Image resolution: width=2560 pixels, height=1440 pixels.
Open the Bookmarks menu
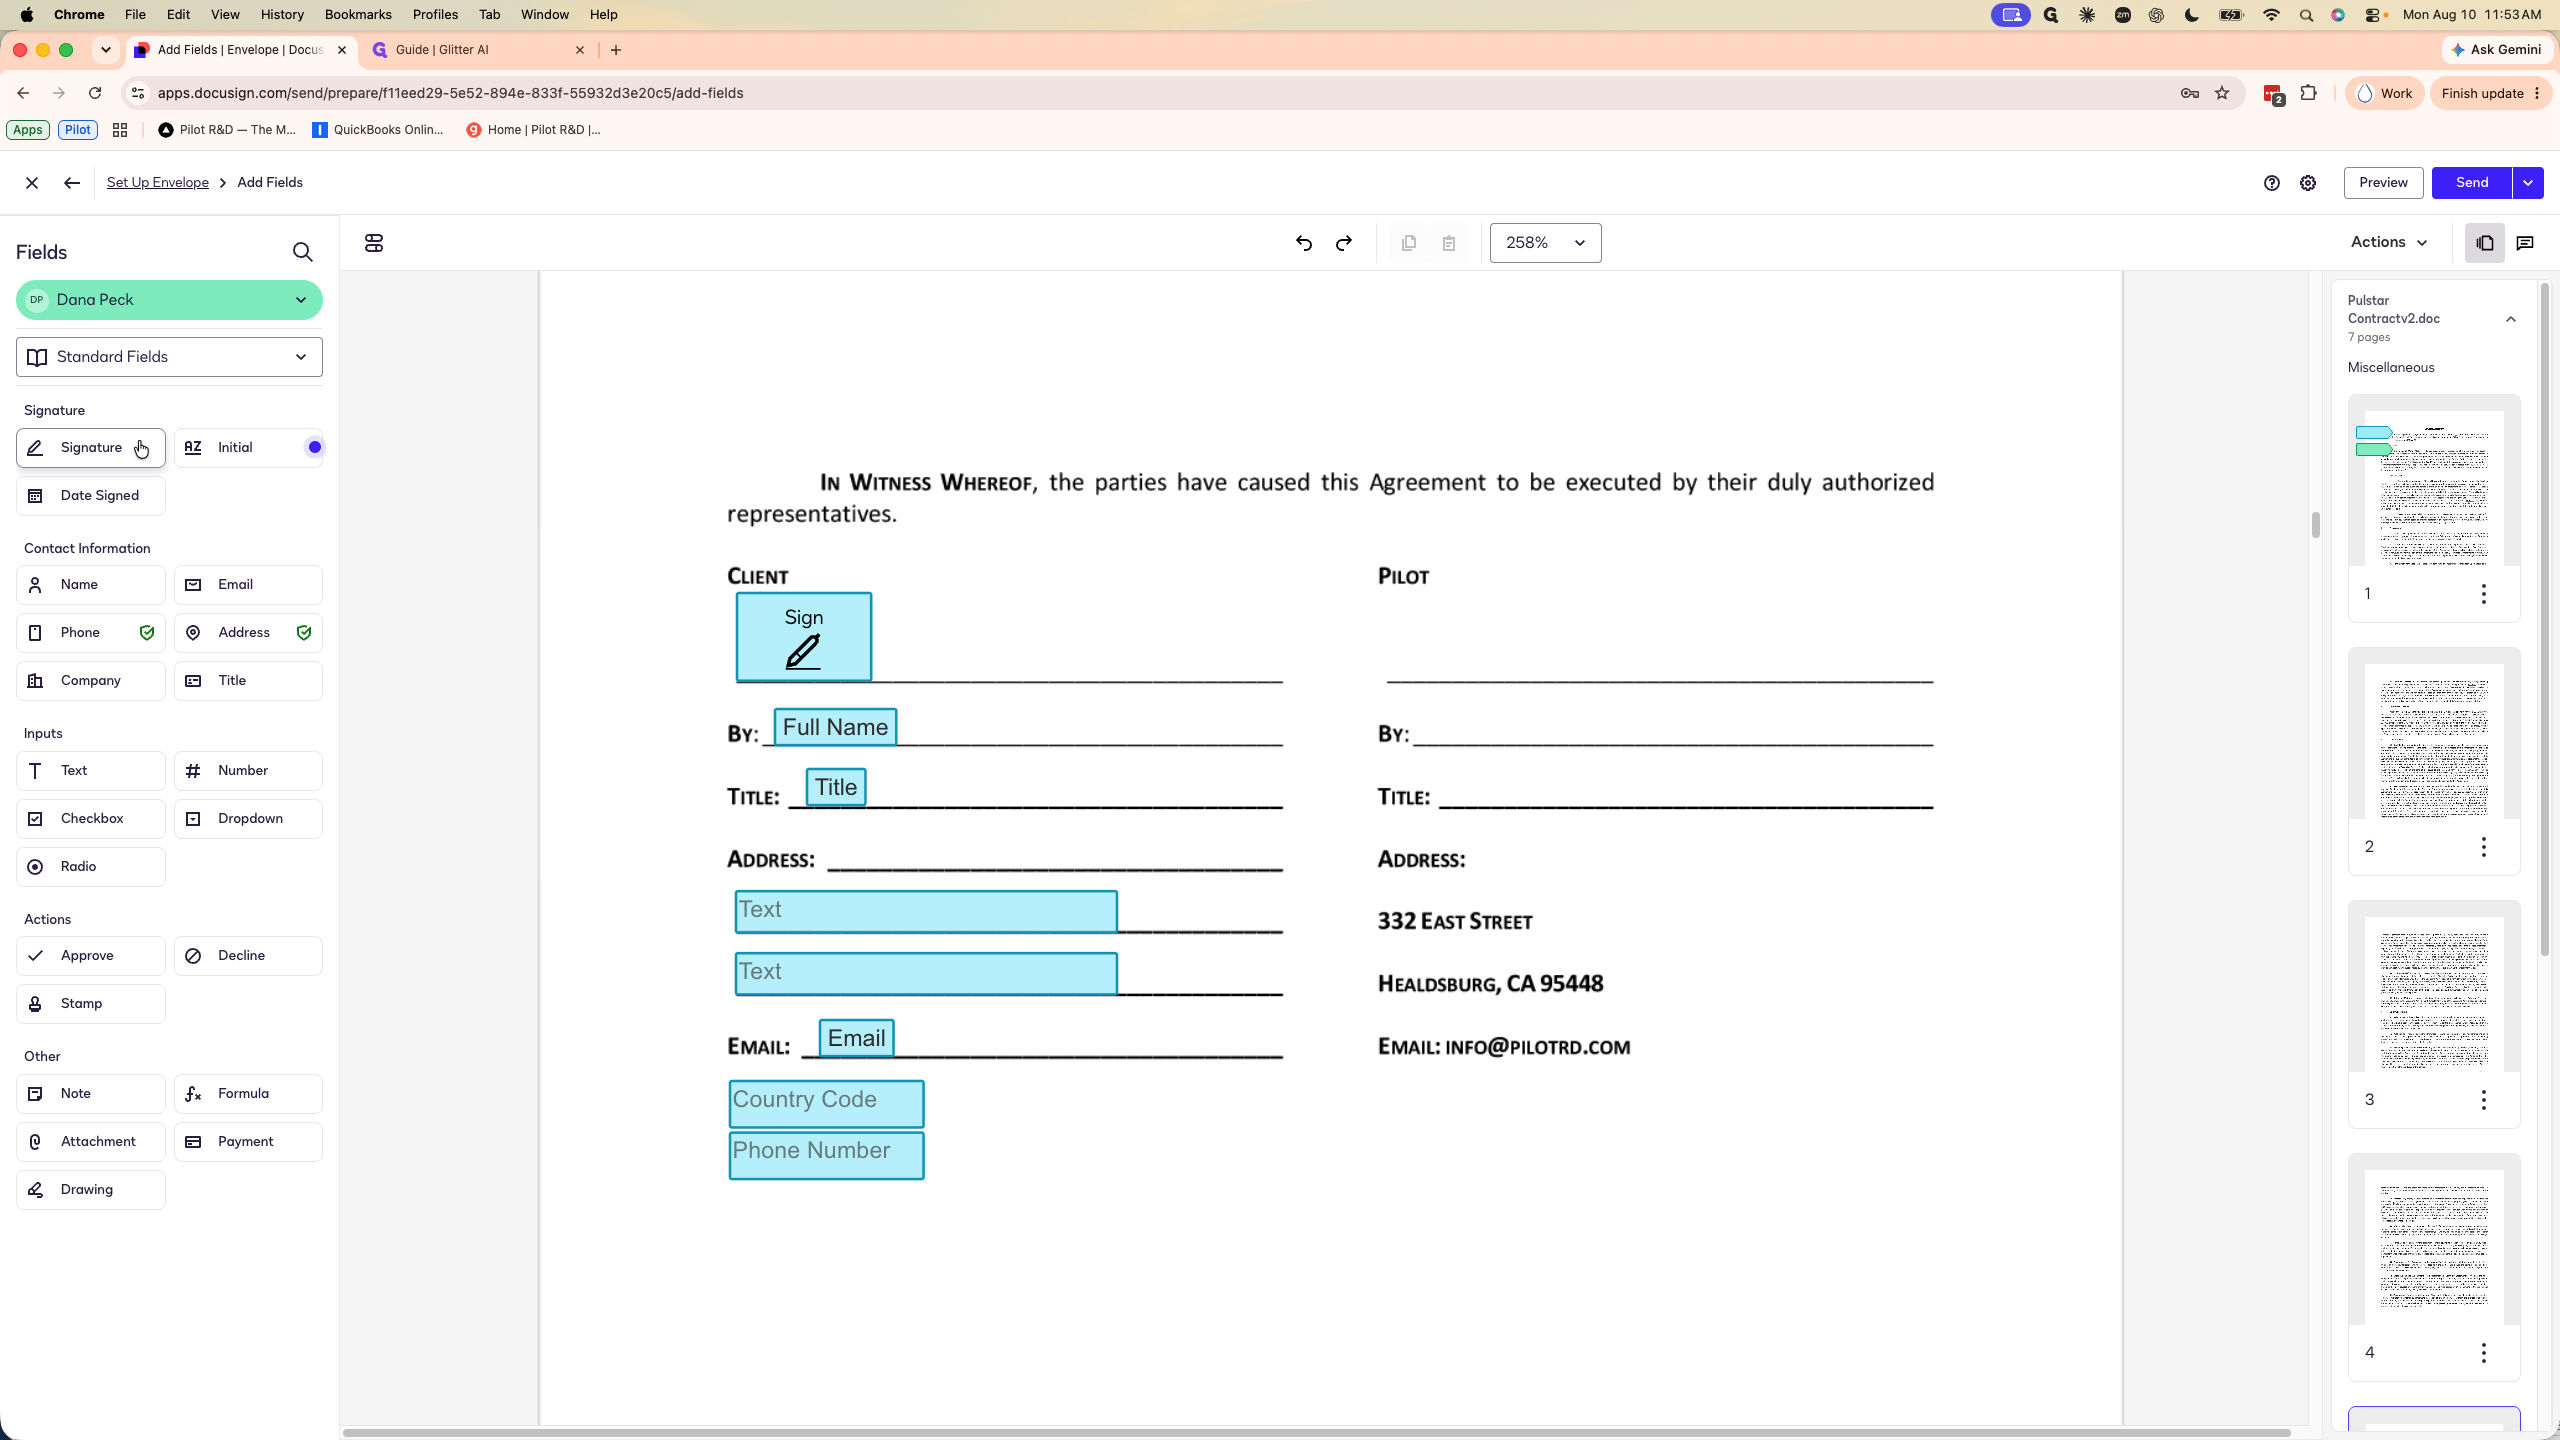pyautogui.click(x=358, y=14)
